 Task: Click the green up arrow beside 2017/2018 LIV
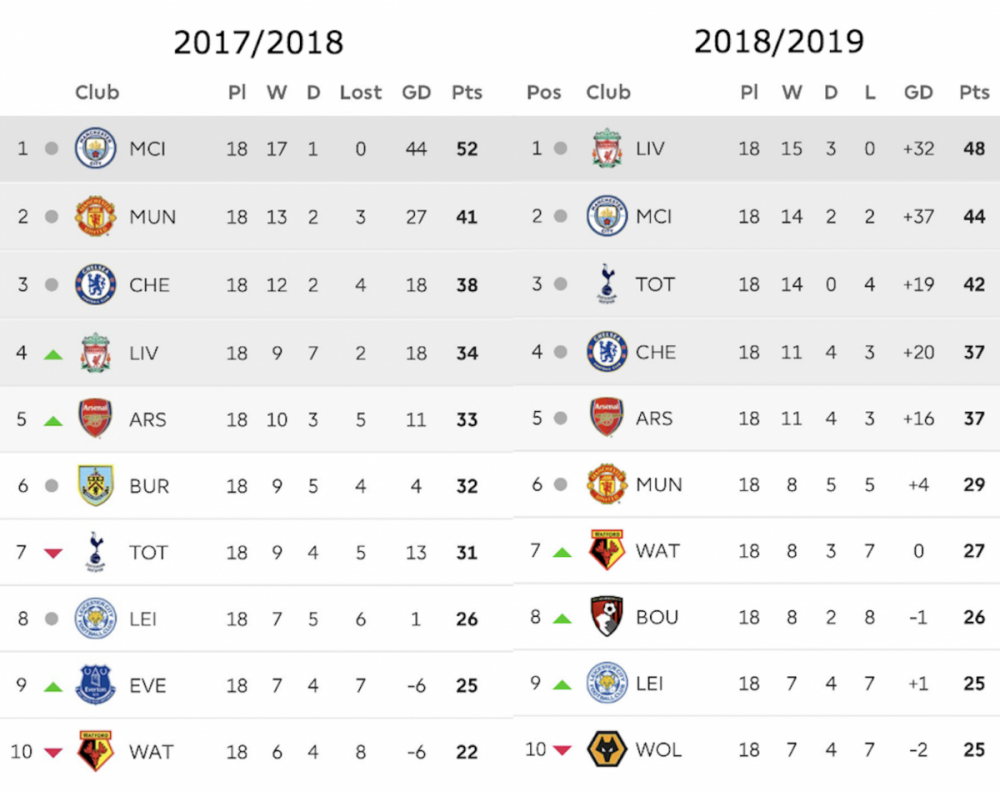[53, 355]
